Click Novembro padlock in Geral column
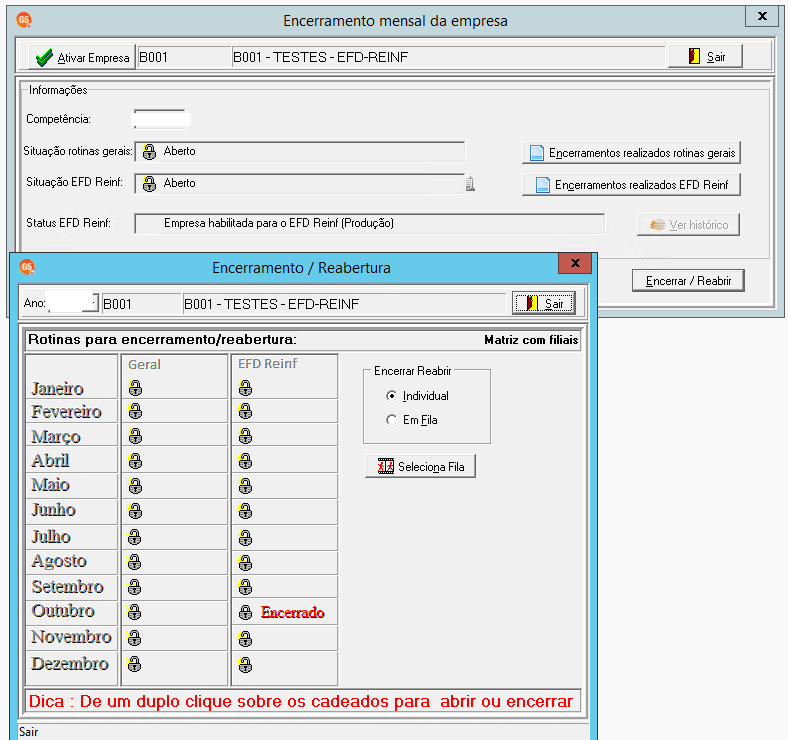Image resolution: width=788 pixels, height=740 pixels. pos(134,638)
